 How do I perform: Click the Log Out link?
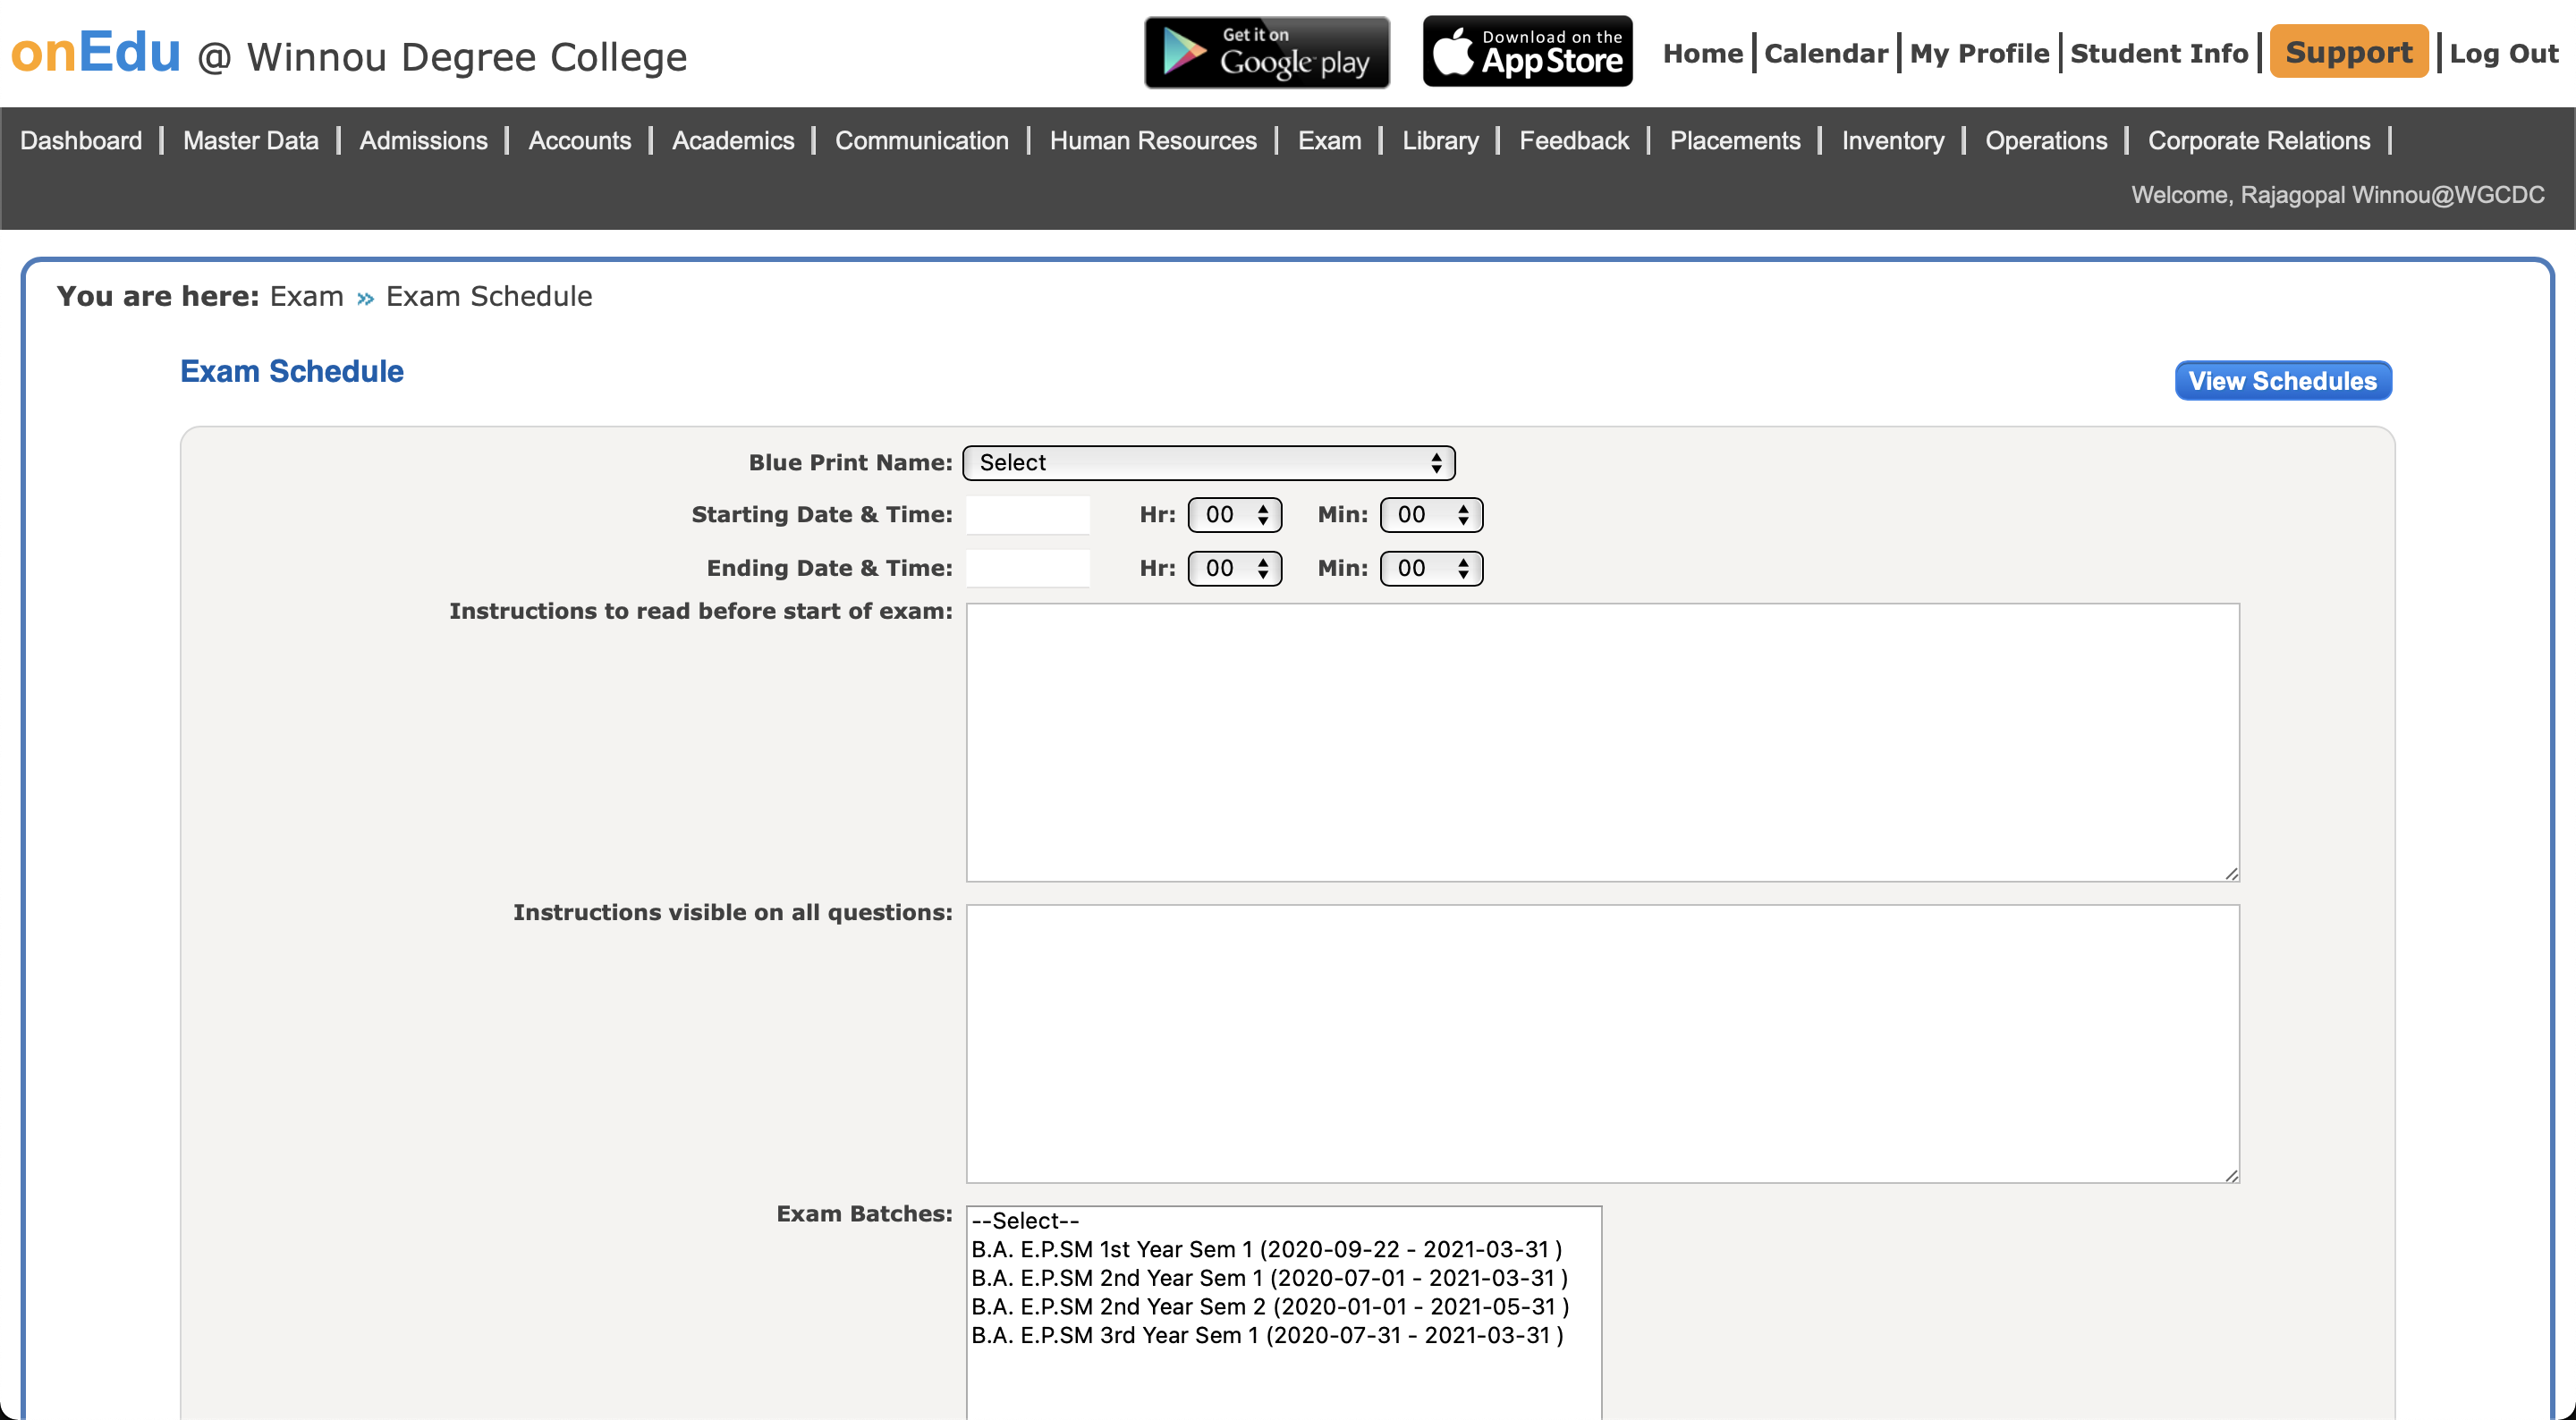(2503, 54)
